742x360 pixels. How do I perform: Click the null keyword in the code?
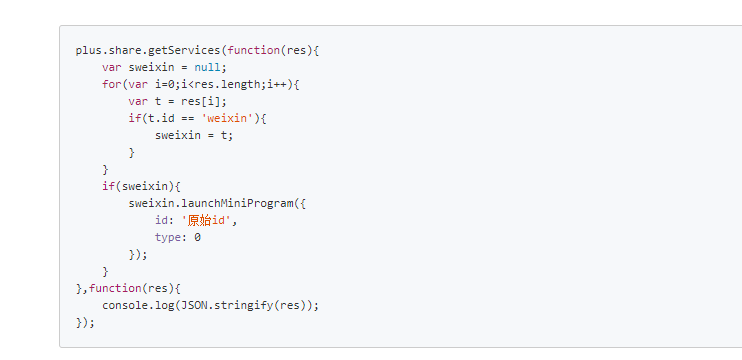(x=207, y=67)
